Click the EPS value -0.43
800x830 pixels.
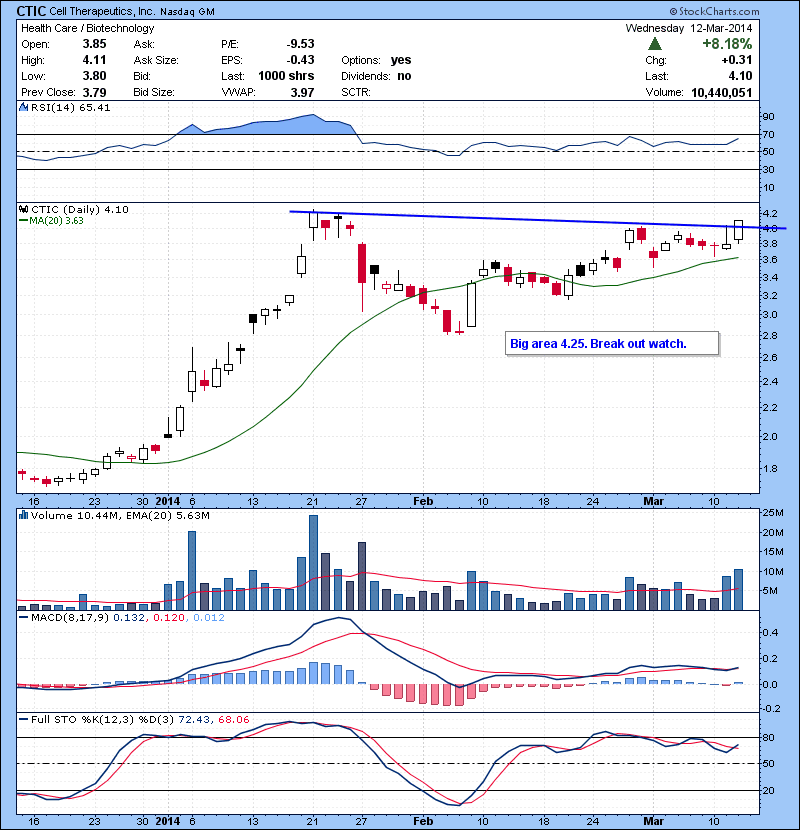click(x=301, y=60)
